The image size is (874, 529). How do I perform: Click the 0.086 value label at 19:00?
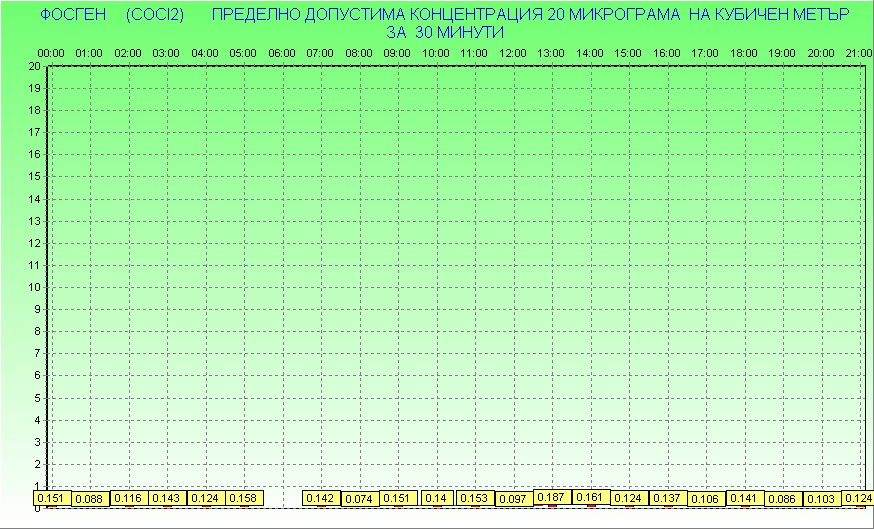[782, 499]
